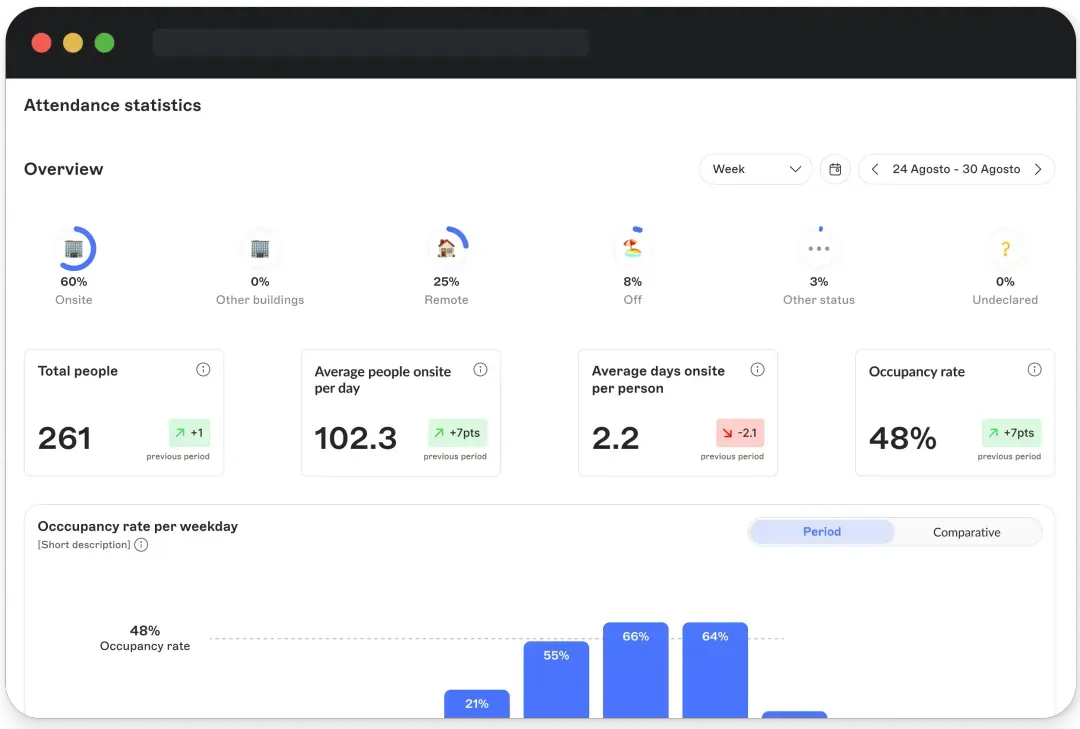Click the Attendance statistics heading

pos(112,105)
